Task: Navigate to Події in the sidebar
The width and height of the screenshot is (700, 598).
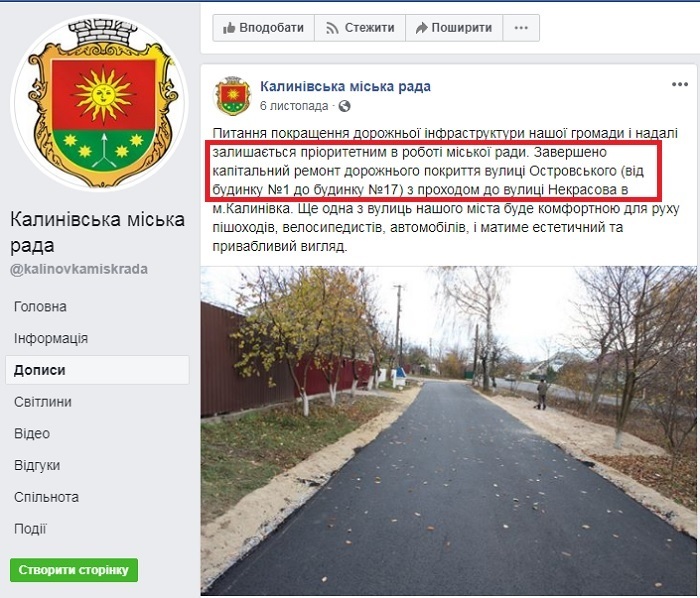Action: 30,529
